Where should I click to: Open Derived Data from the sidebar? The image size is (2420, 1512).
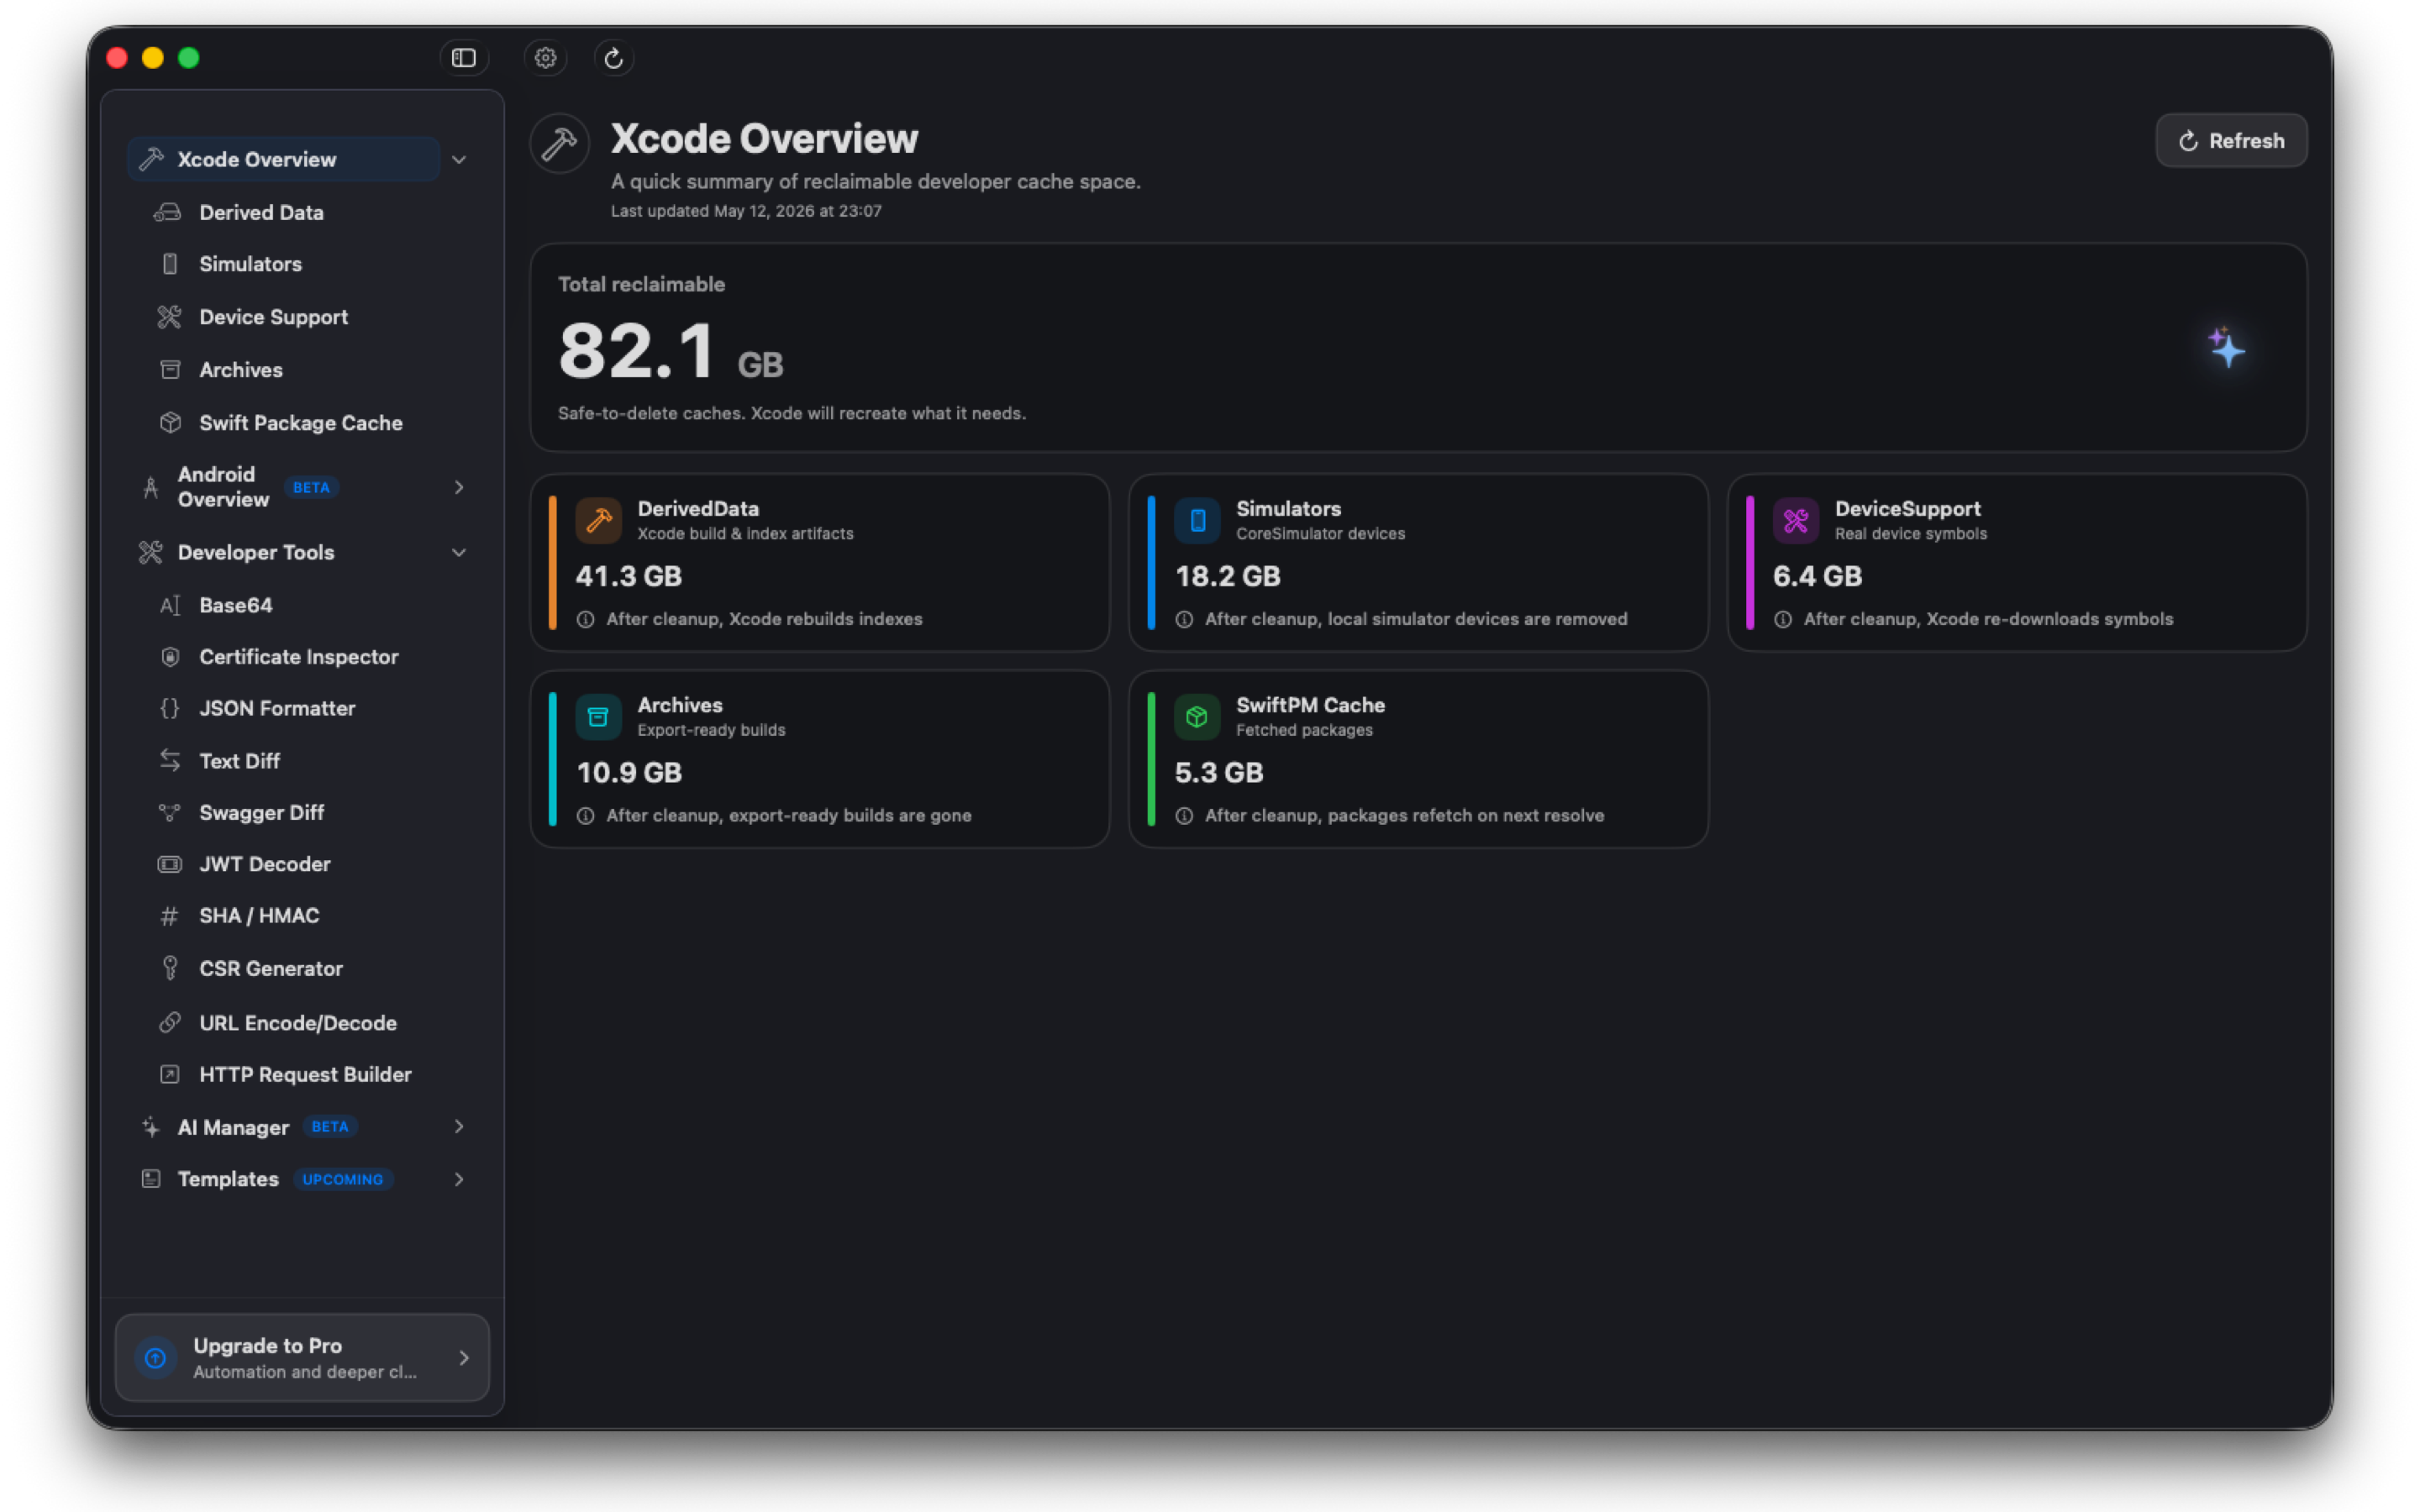(x=261, y=212)
